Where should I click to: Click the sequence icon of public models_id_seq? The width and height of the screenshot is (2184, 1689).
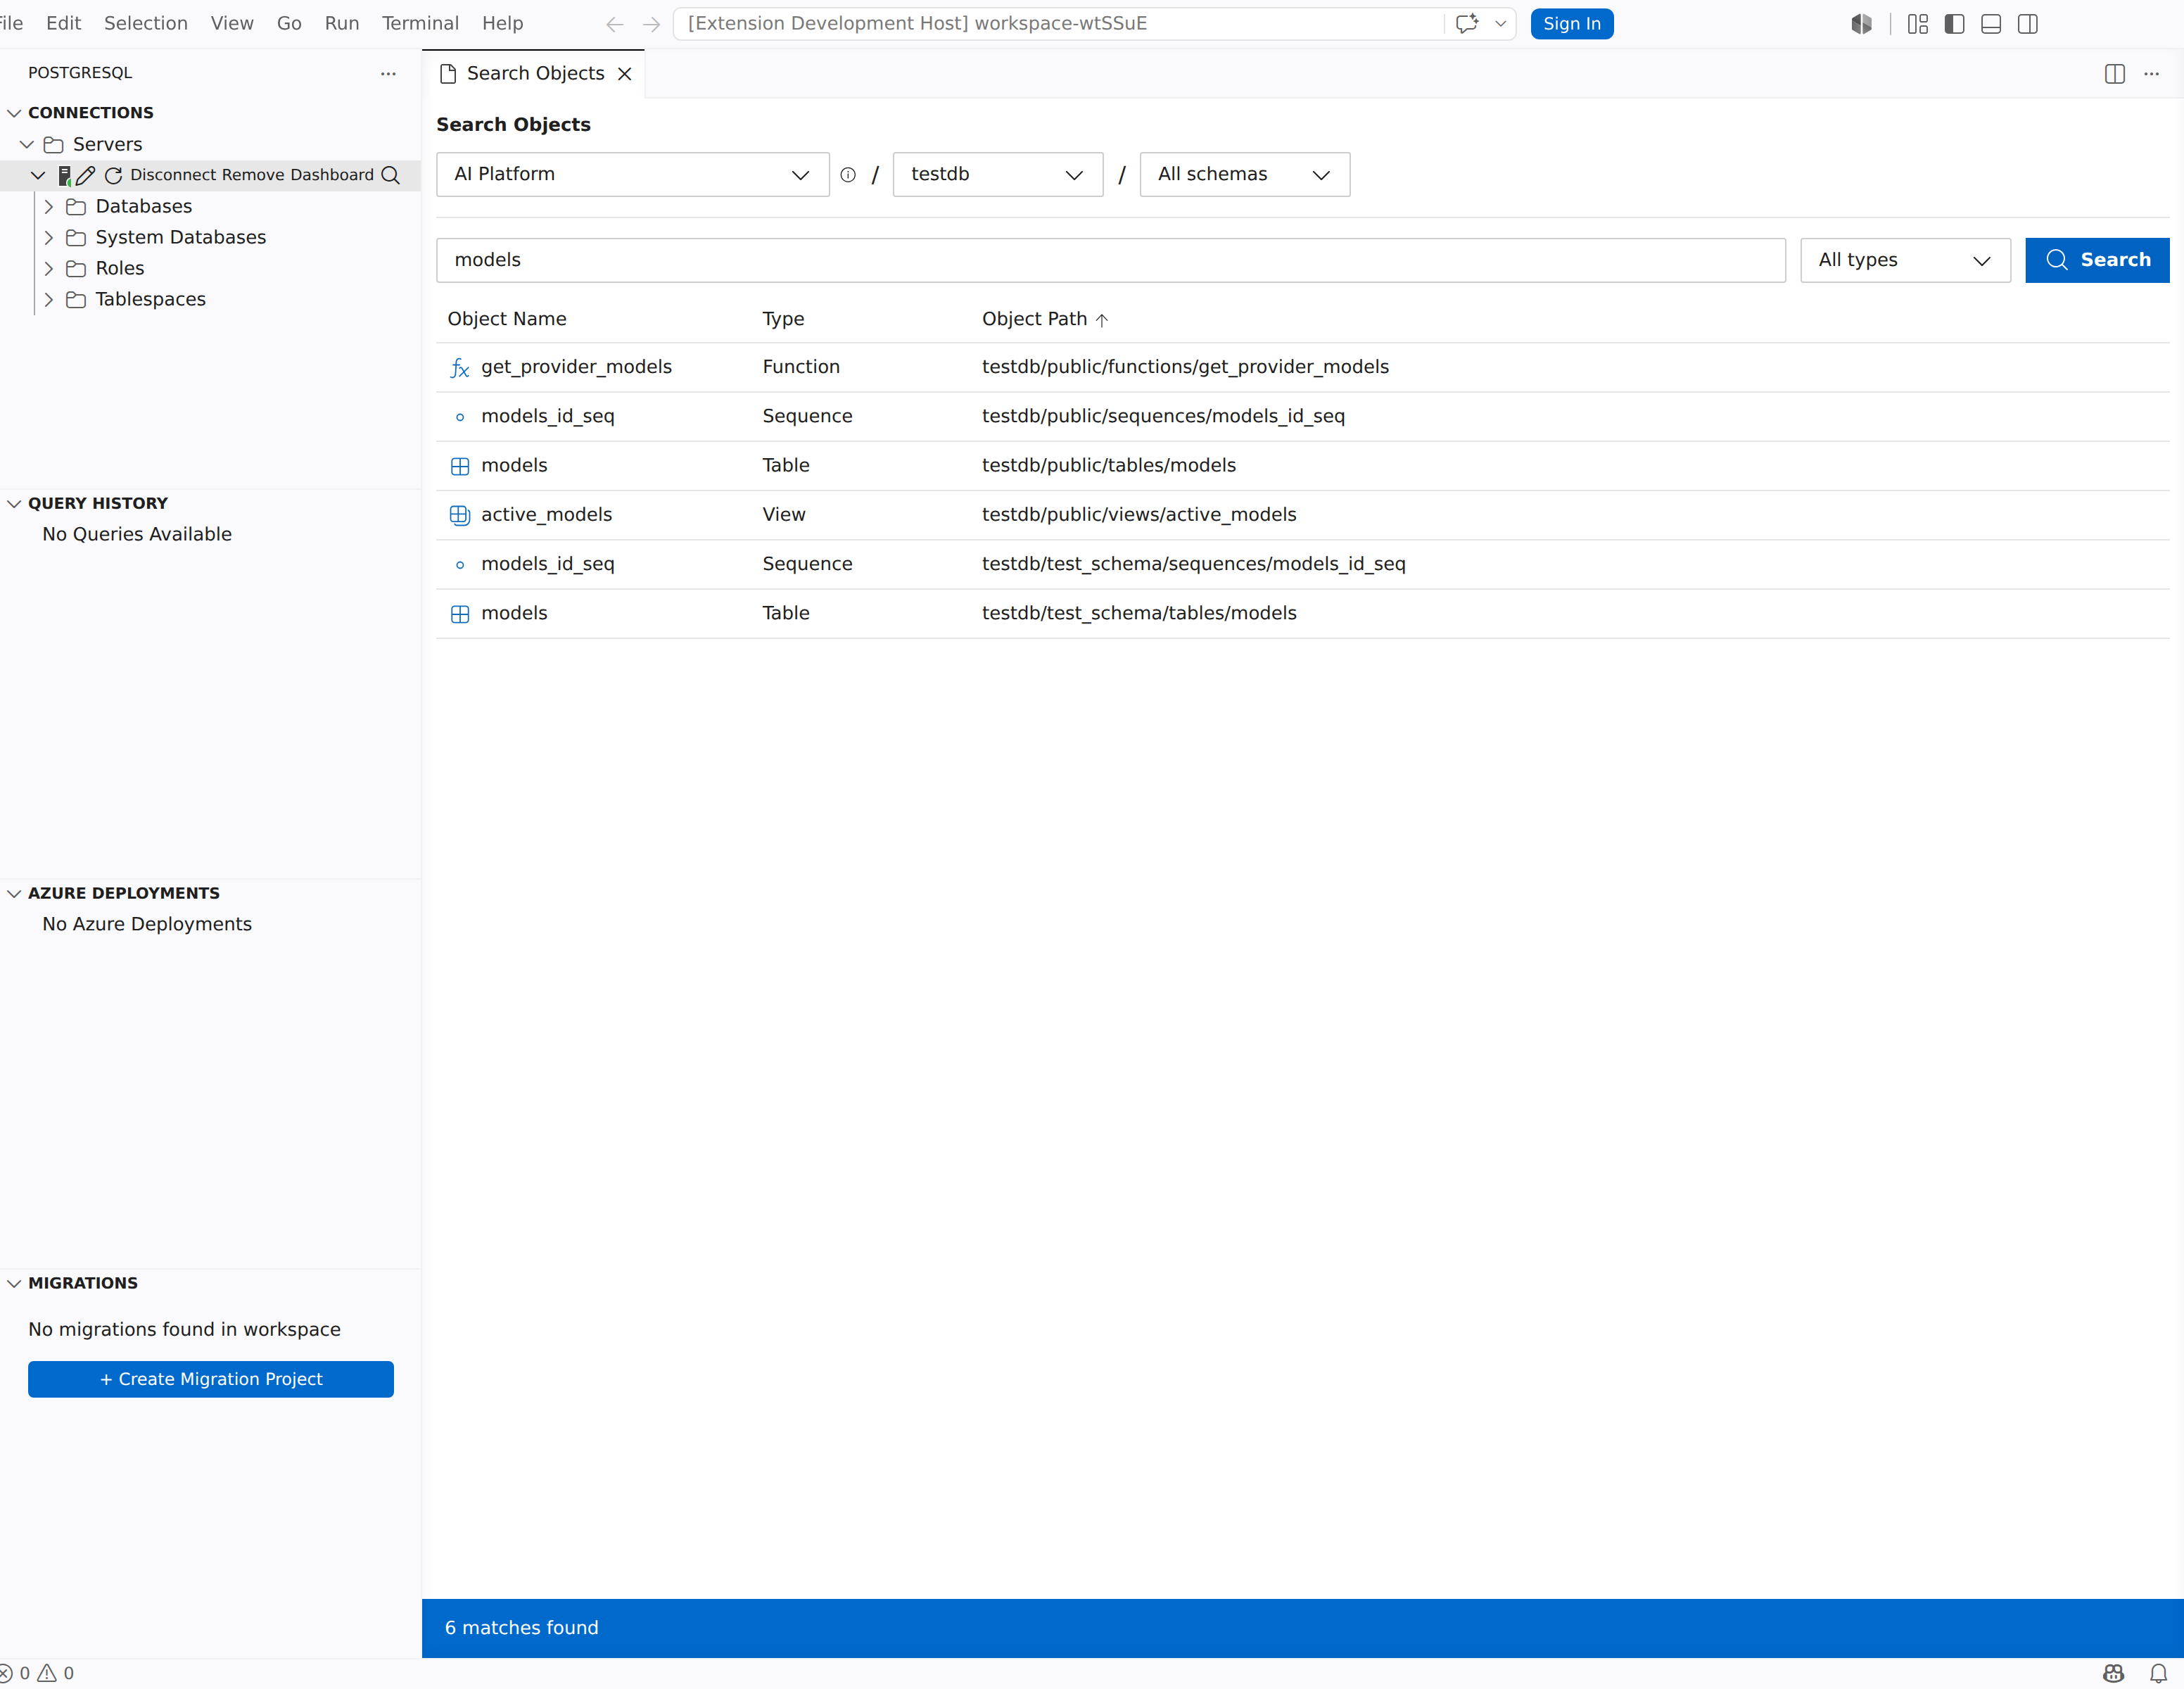coord(460,417)
